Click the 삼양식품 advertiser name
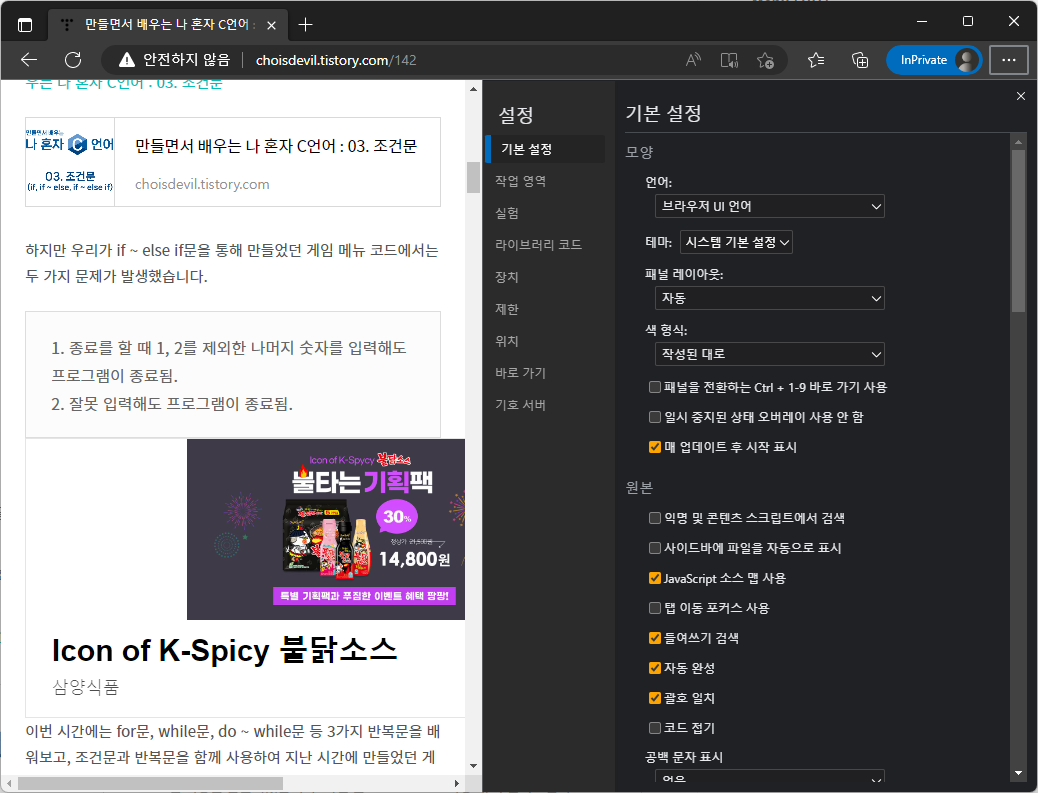This screenshot has width=1038, height=793. pyautogui.click(x=85, y=687)
